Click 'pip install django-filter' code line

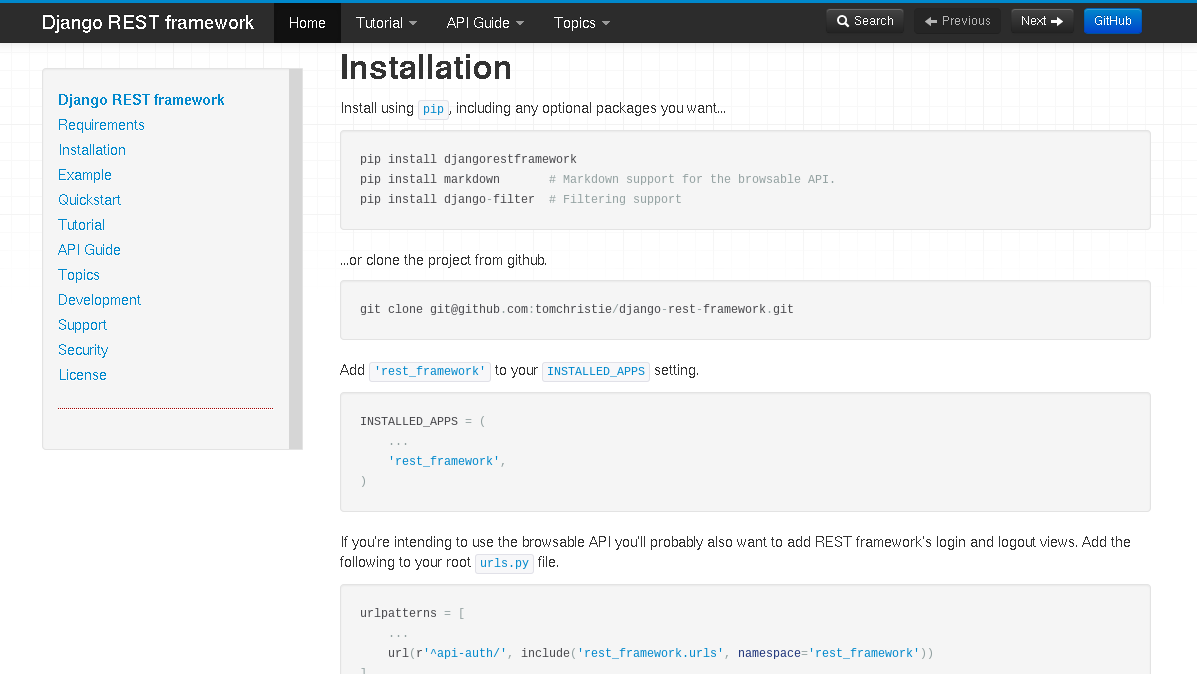[x=447, y=199]
